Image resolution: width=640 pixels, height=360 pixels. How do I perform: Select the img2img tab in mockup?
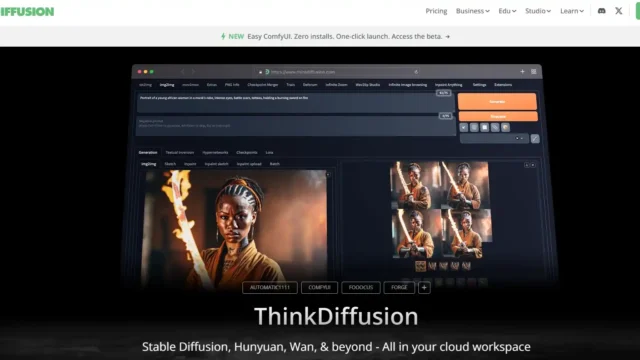point(167,85)
